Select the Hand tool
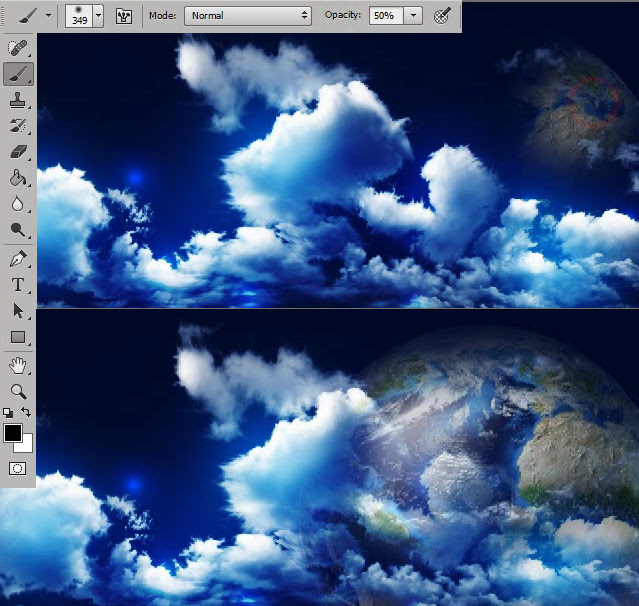The image size is (639, 606). coord(18,366)
